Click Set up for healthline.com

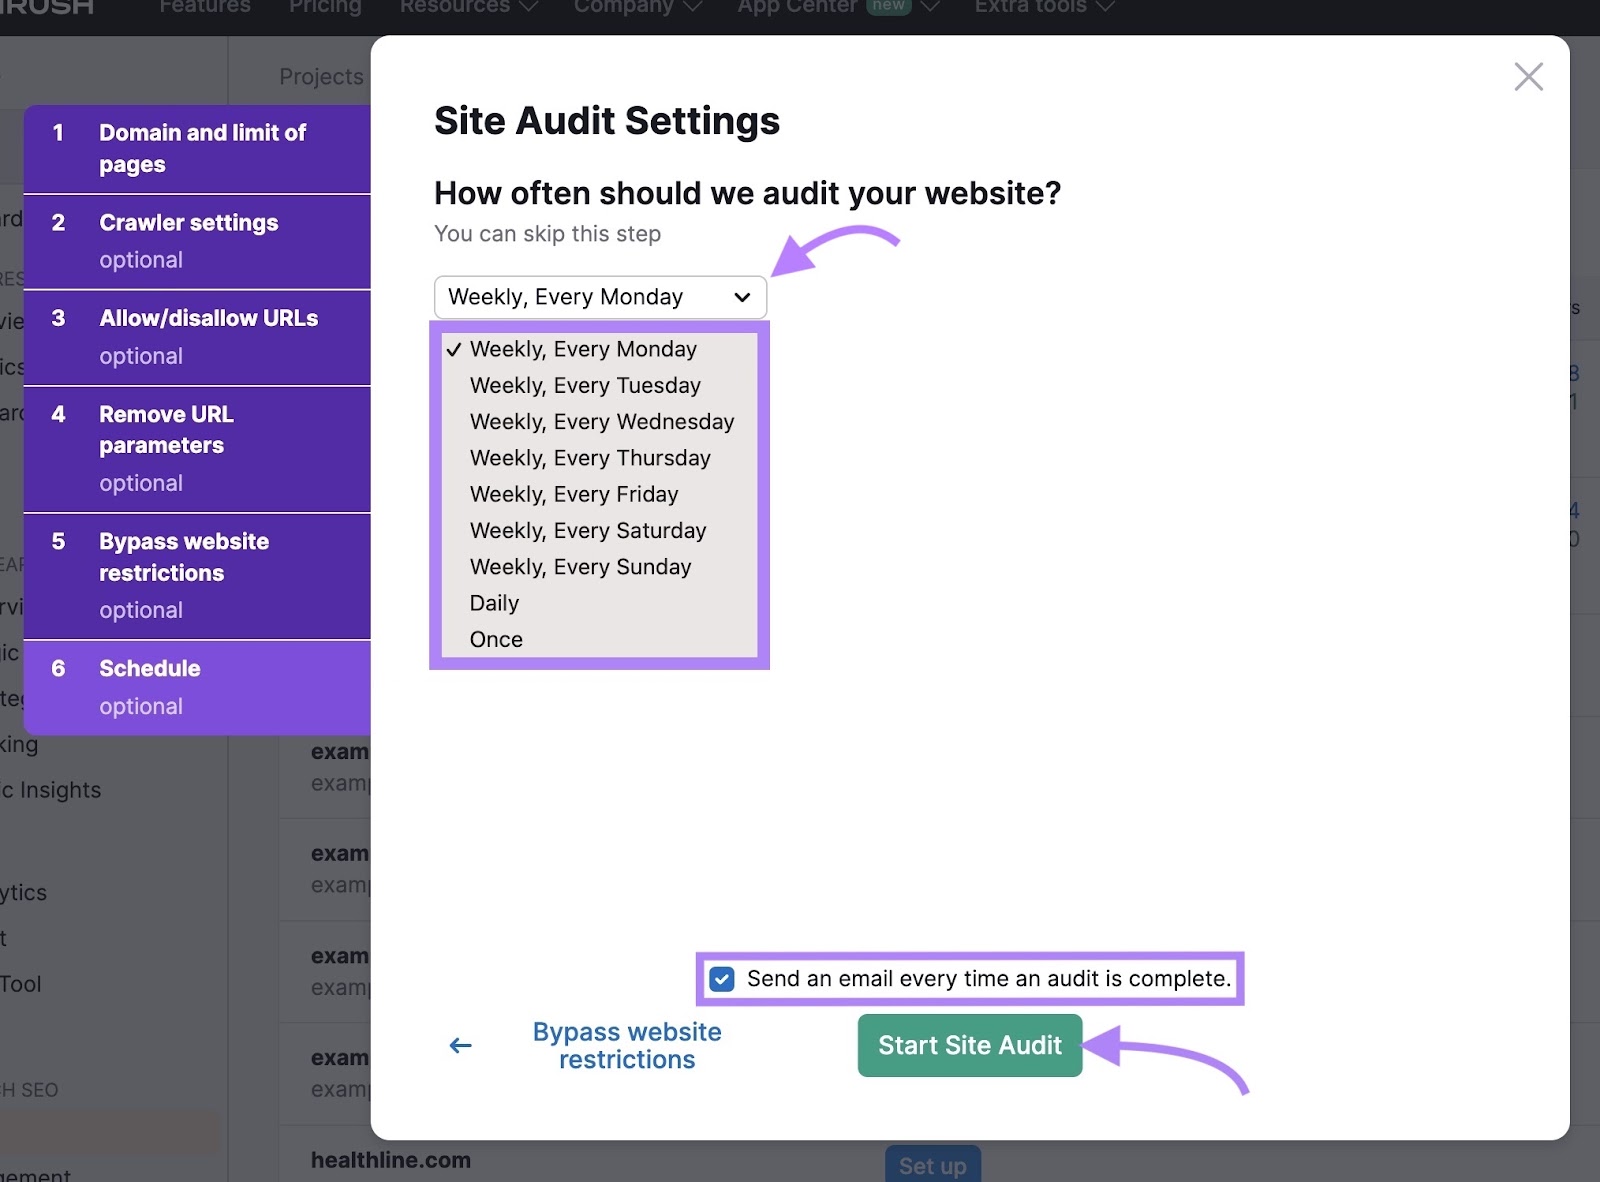coord(932,1164)
